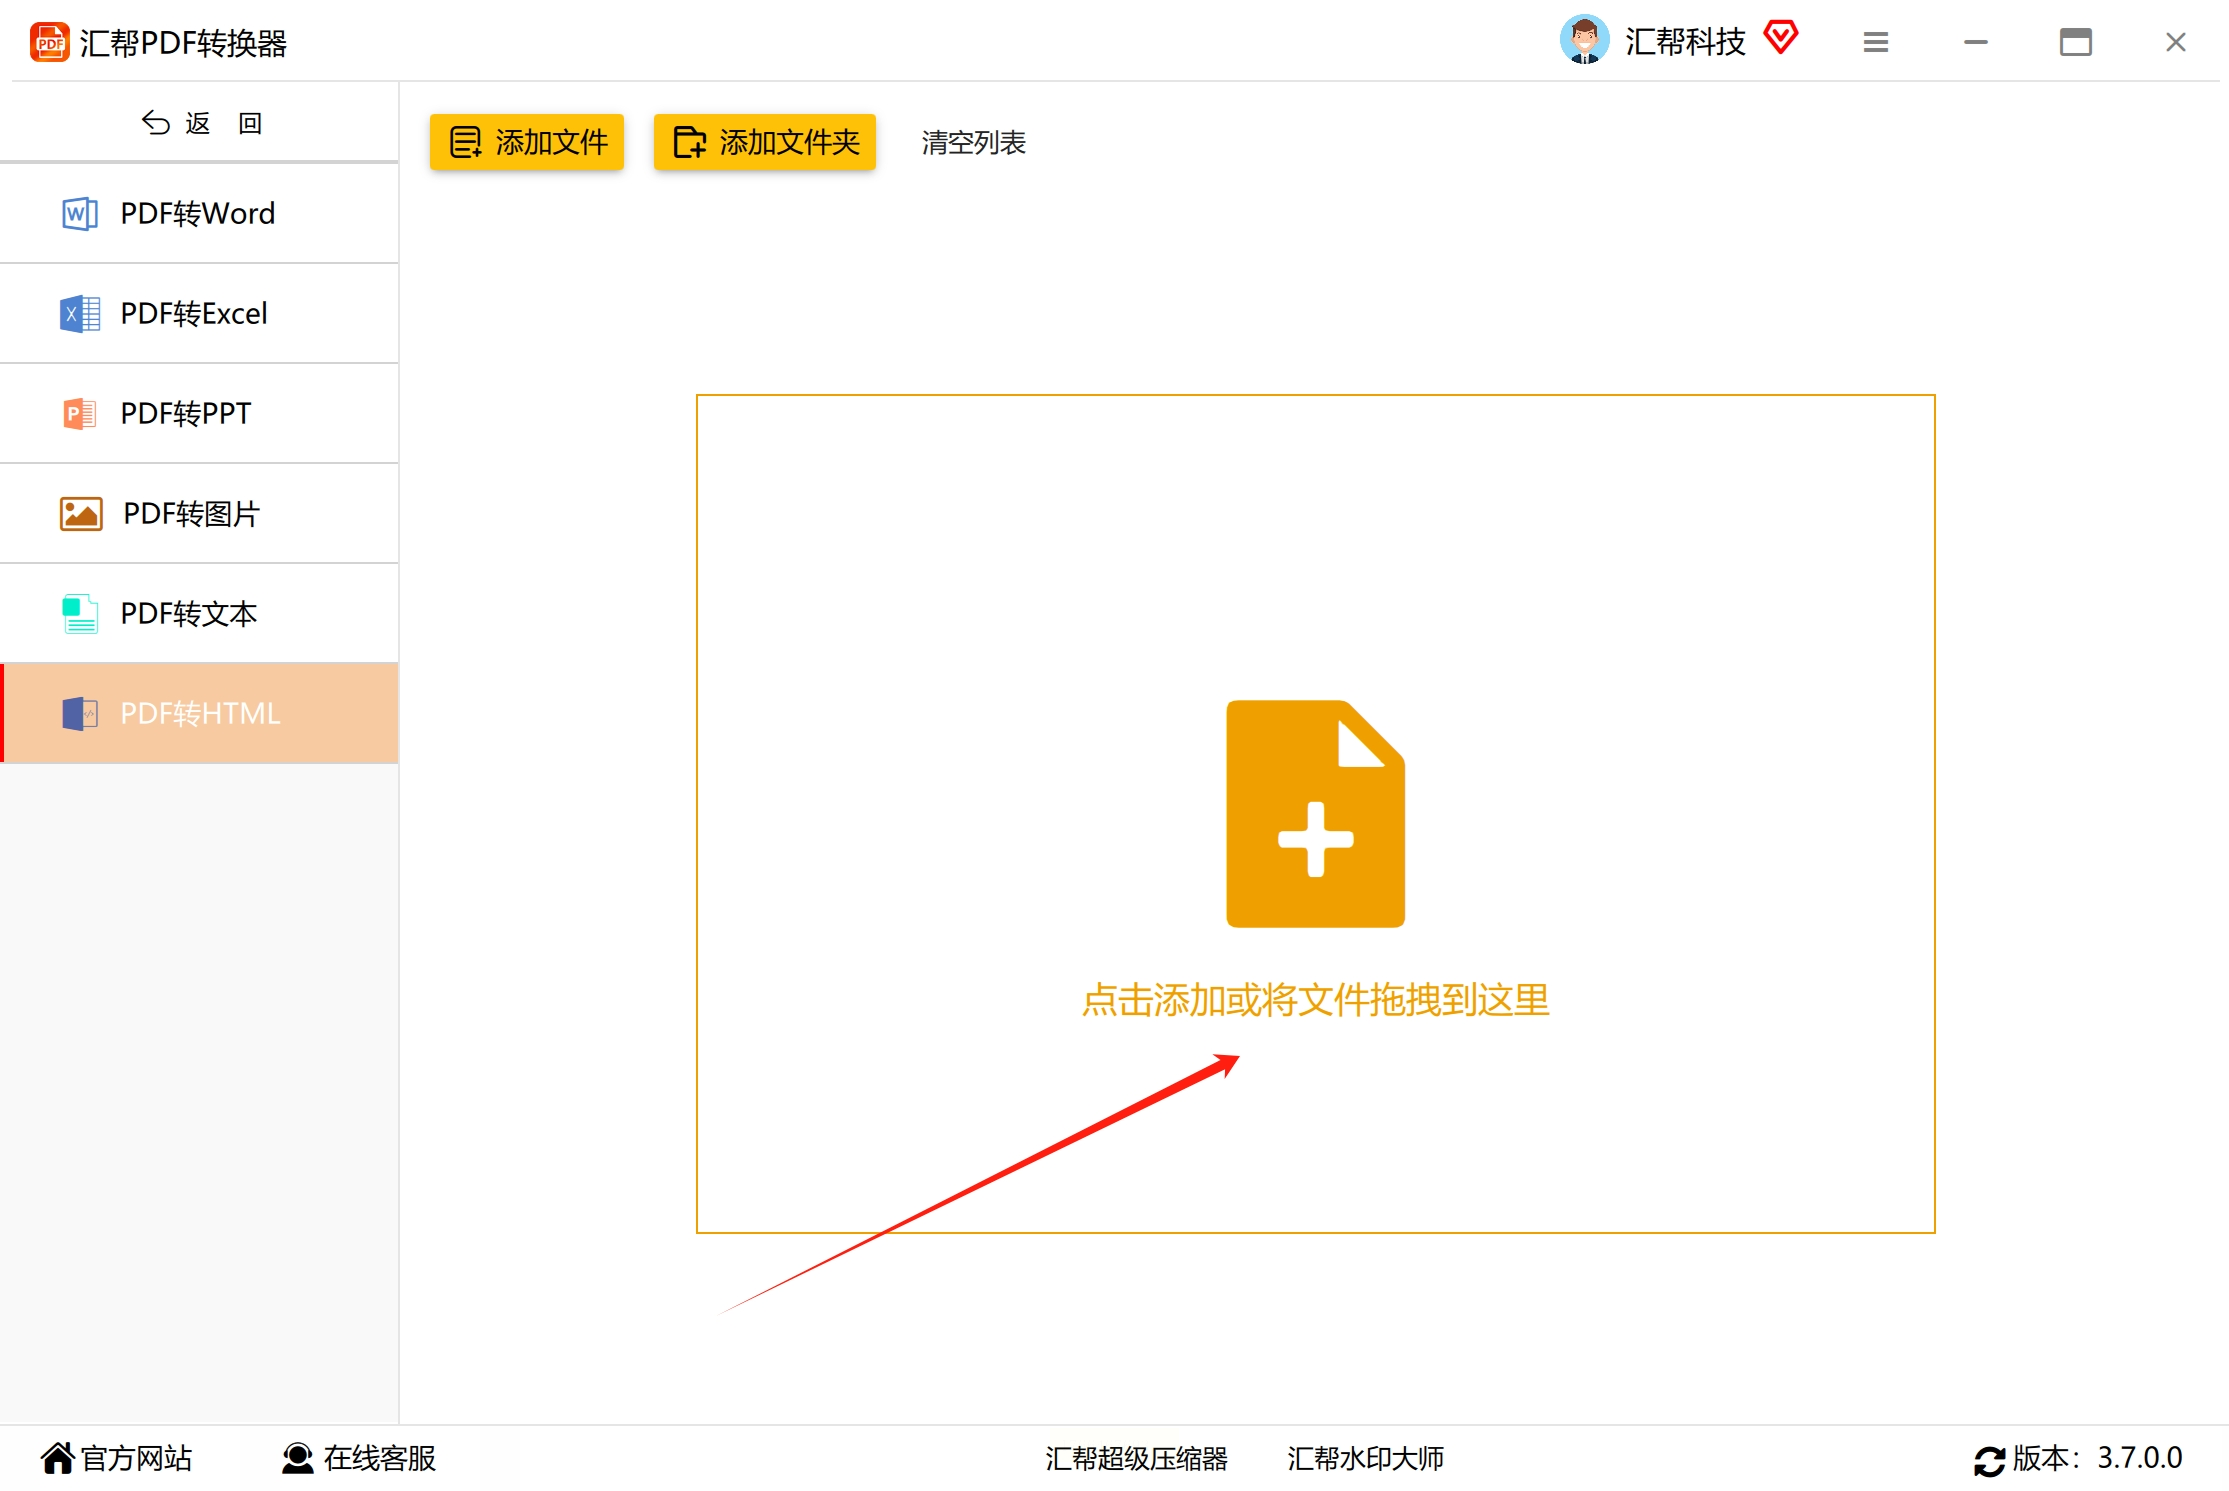2229x1491 pixels.
Task: Click the PowerPoint icon for PDF转PPT
Action: pyautogui.click(x=79, y=414)
